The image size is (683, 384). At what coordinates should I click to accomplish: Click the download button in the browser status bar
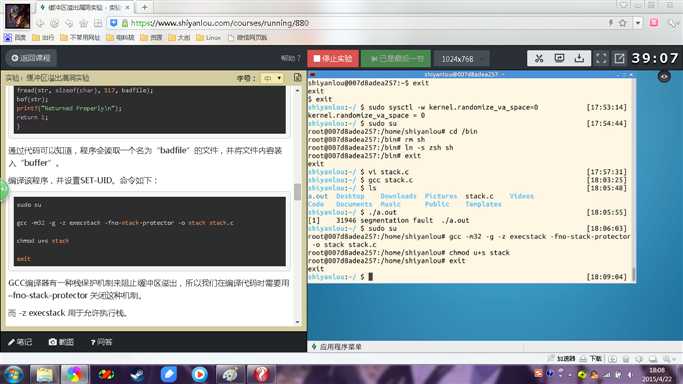click(x=591, y=358)
